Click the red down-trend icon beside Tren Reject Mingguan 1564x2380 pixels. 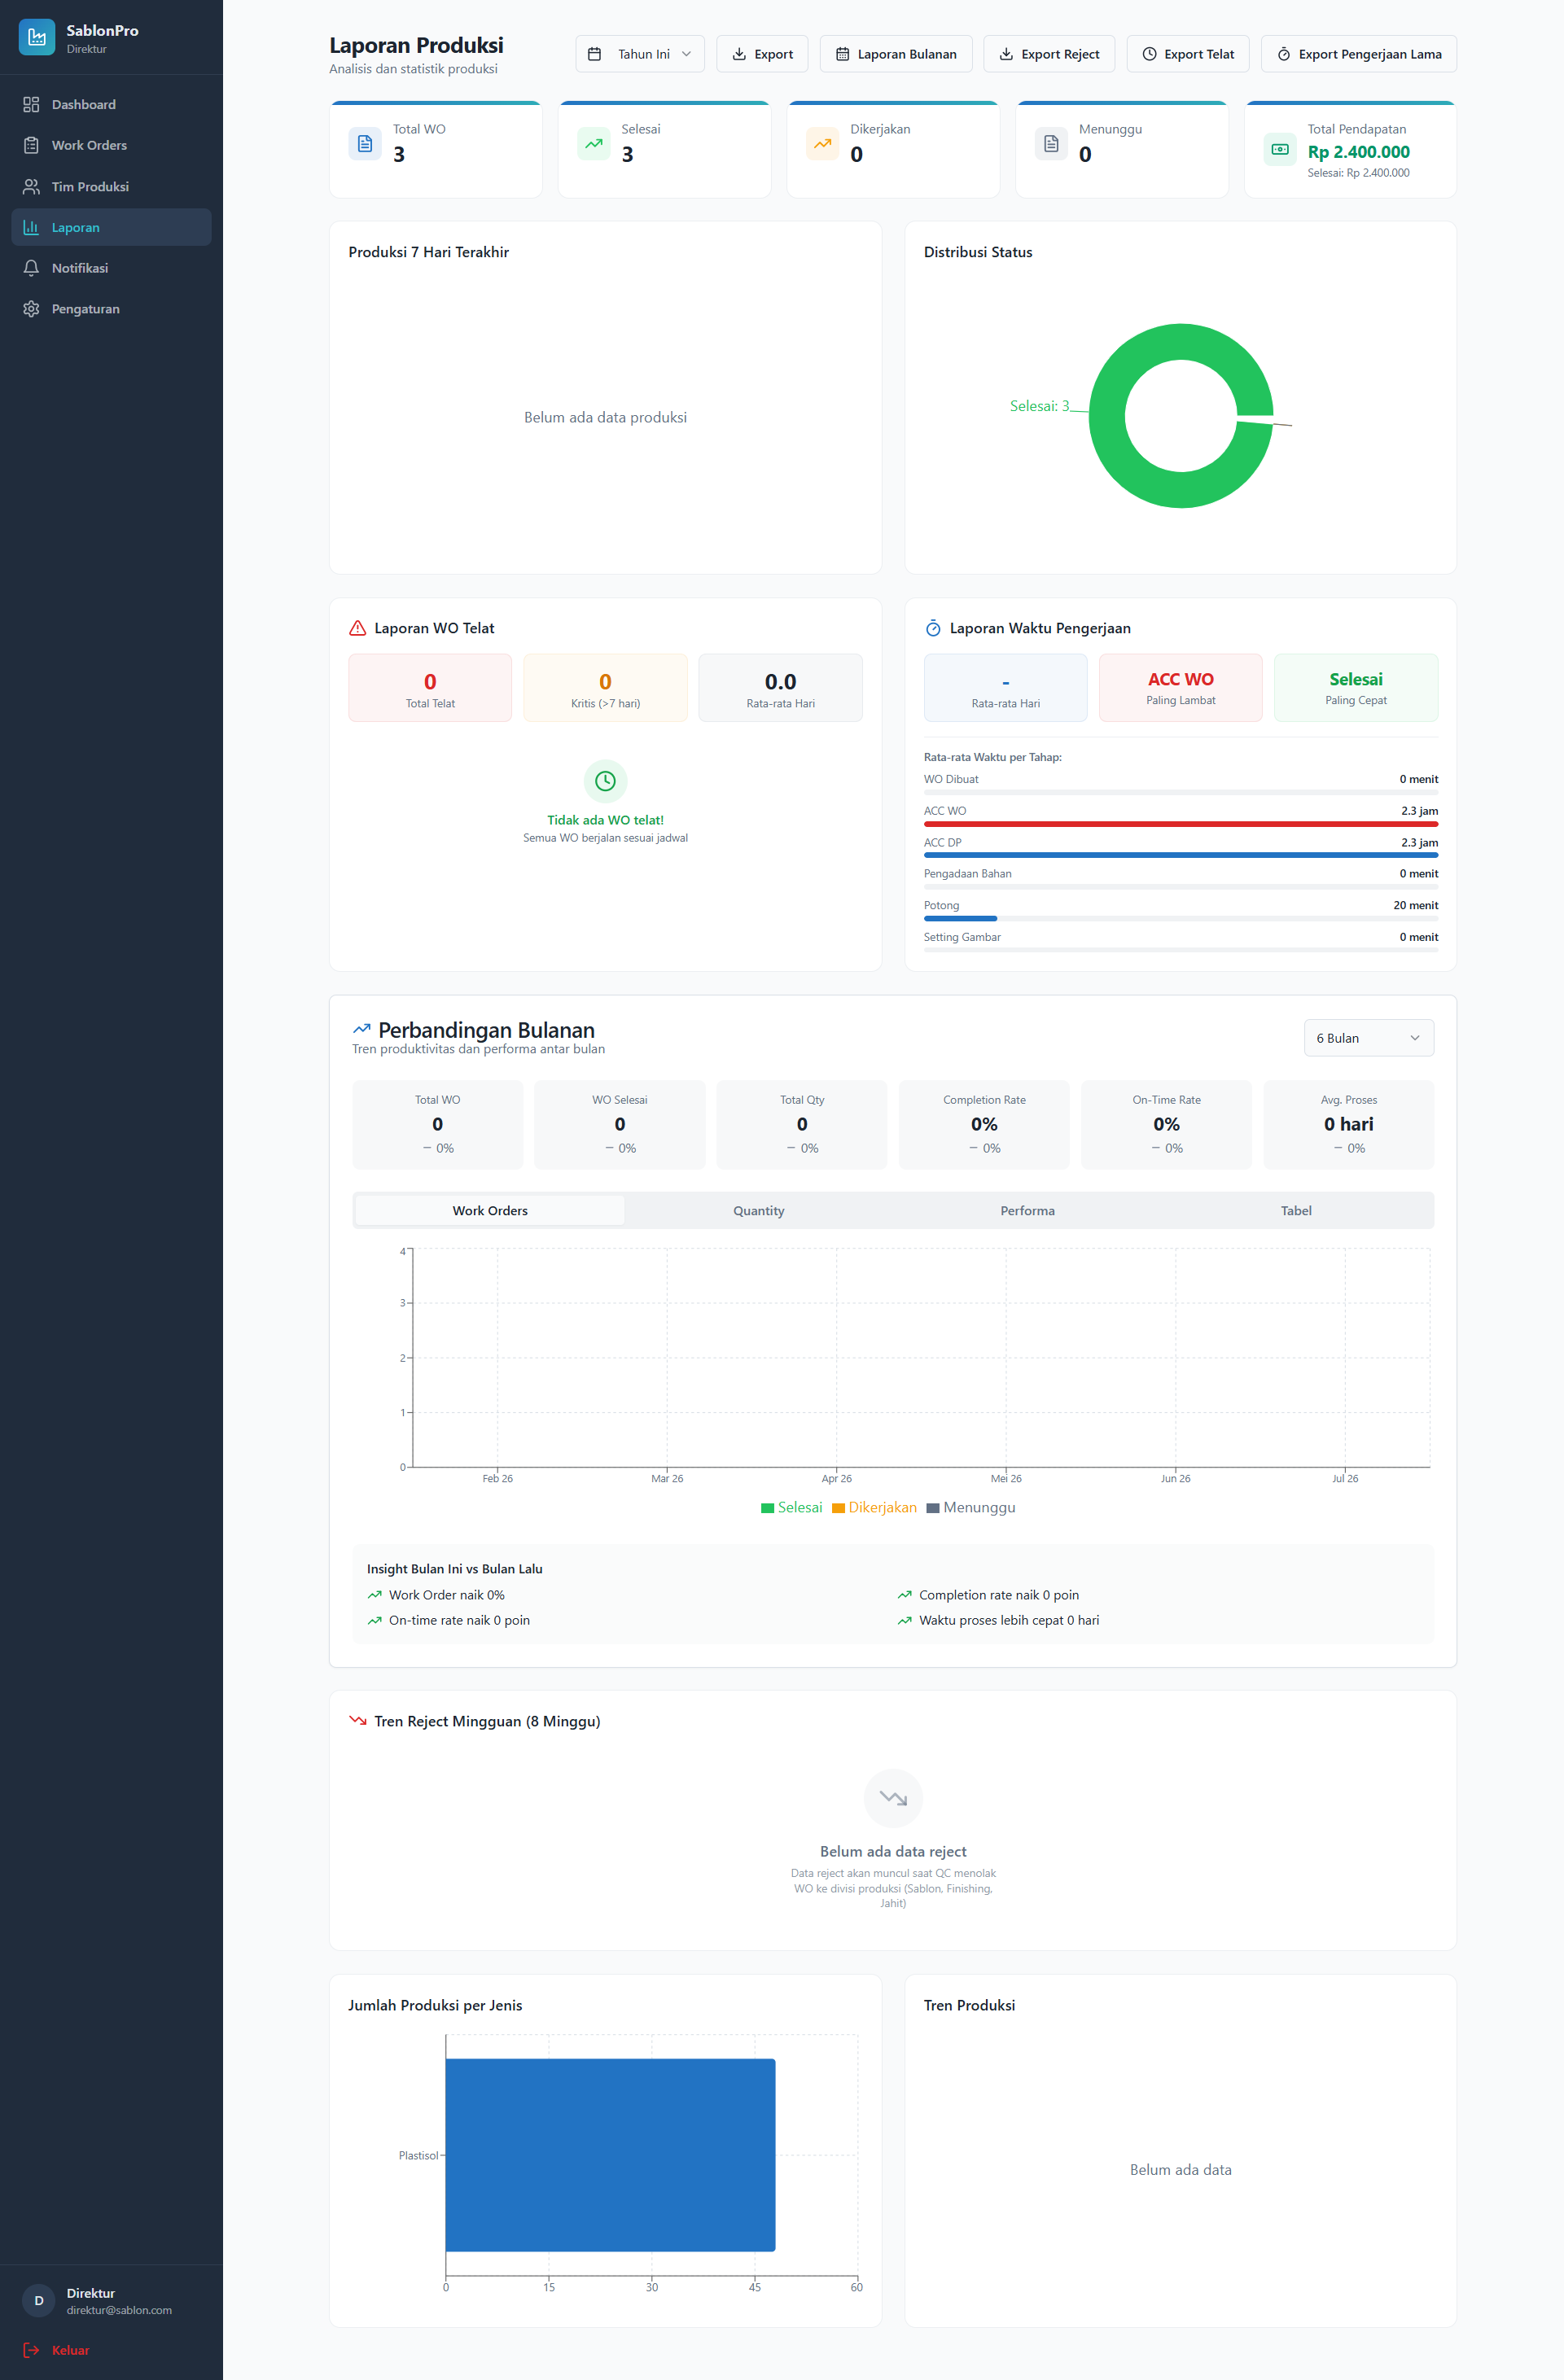click(x=357, y=1720)
